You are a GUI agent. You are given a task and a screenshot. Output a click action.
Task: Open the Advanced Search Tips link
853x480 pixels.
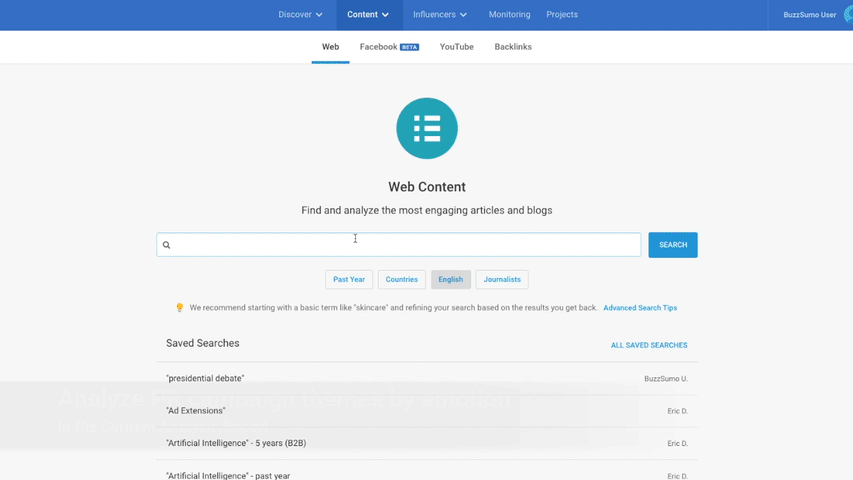pyautogui.click(x=640, y=308)
